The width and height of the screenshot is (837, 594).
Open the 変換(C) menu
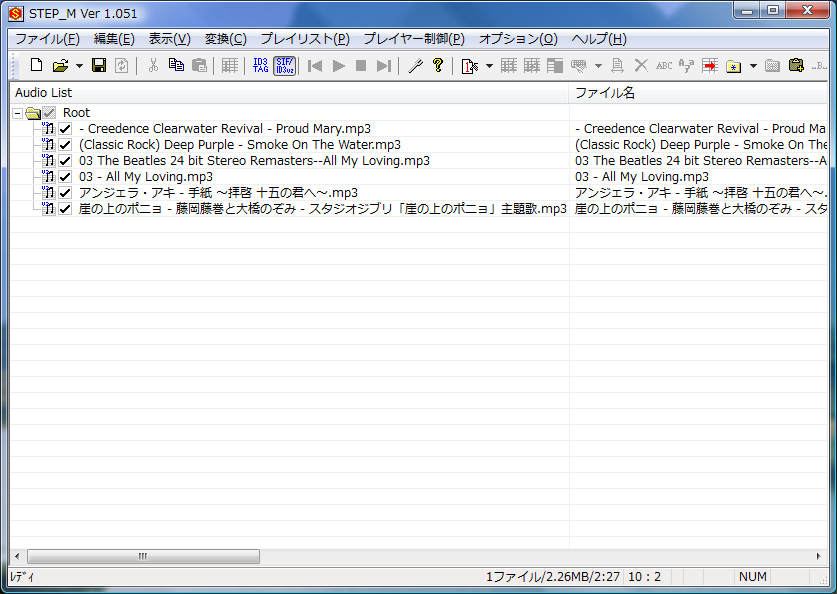click(x=226, y=39)
